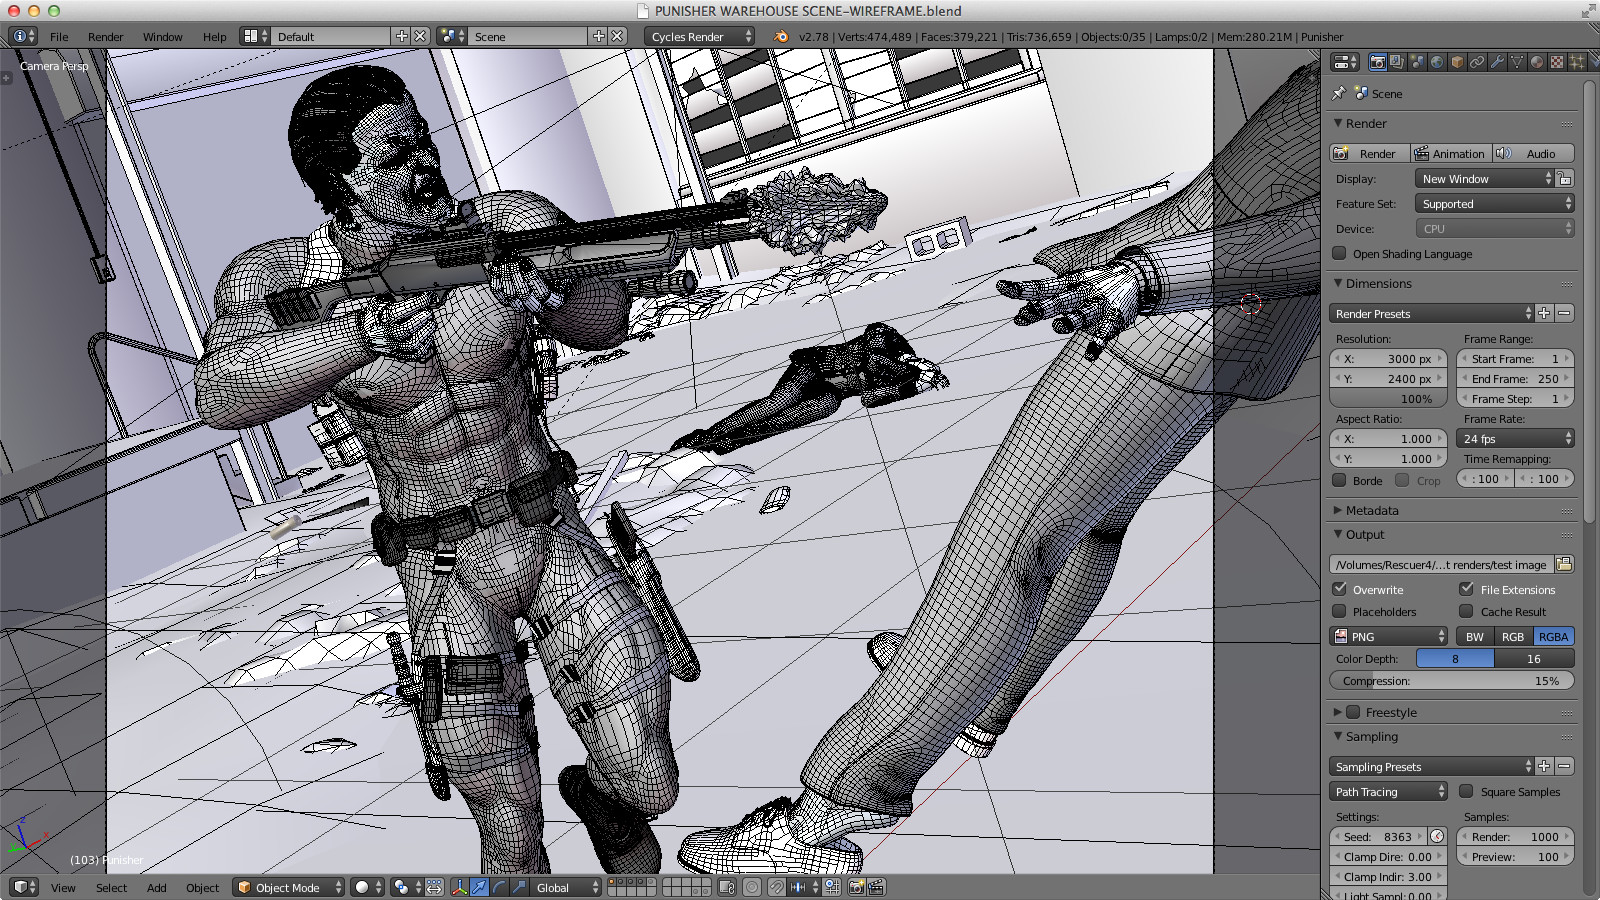Screen dimensions: 1600x900
Task: Click the seed animate clock icon
Action: click(1437, 836)
